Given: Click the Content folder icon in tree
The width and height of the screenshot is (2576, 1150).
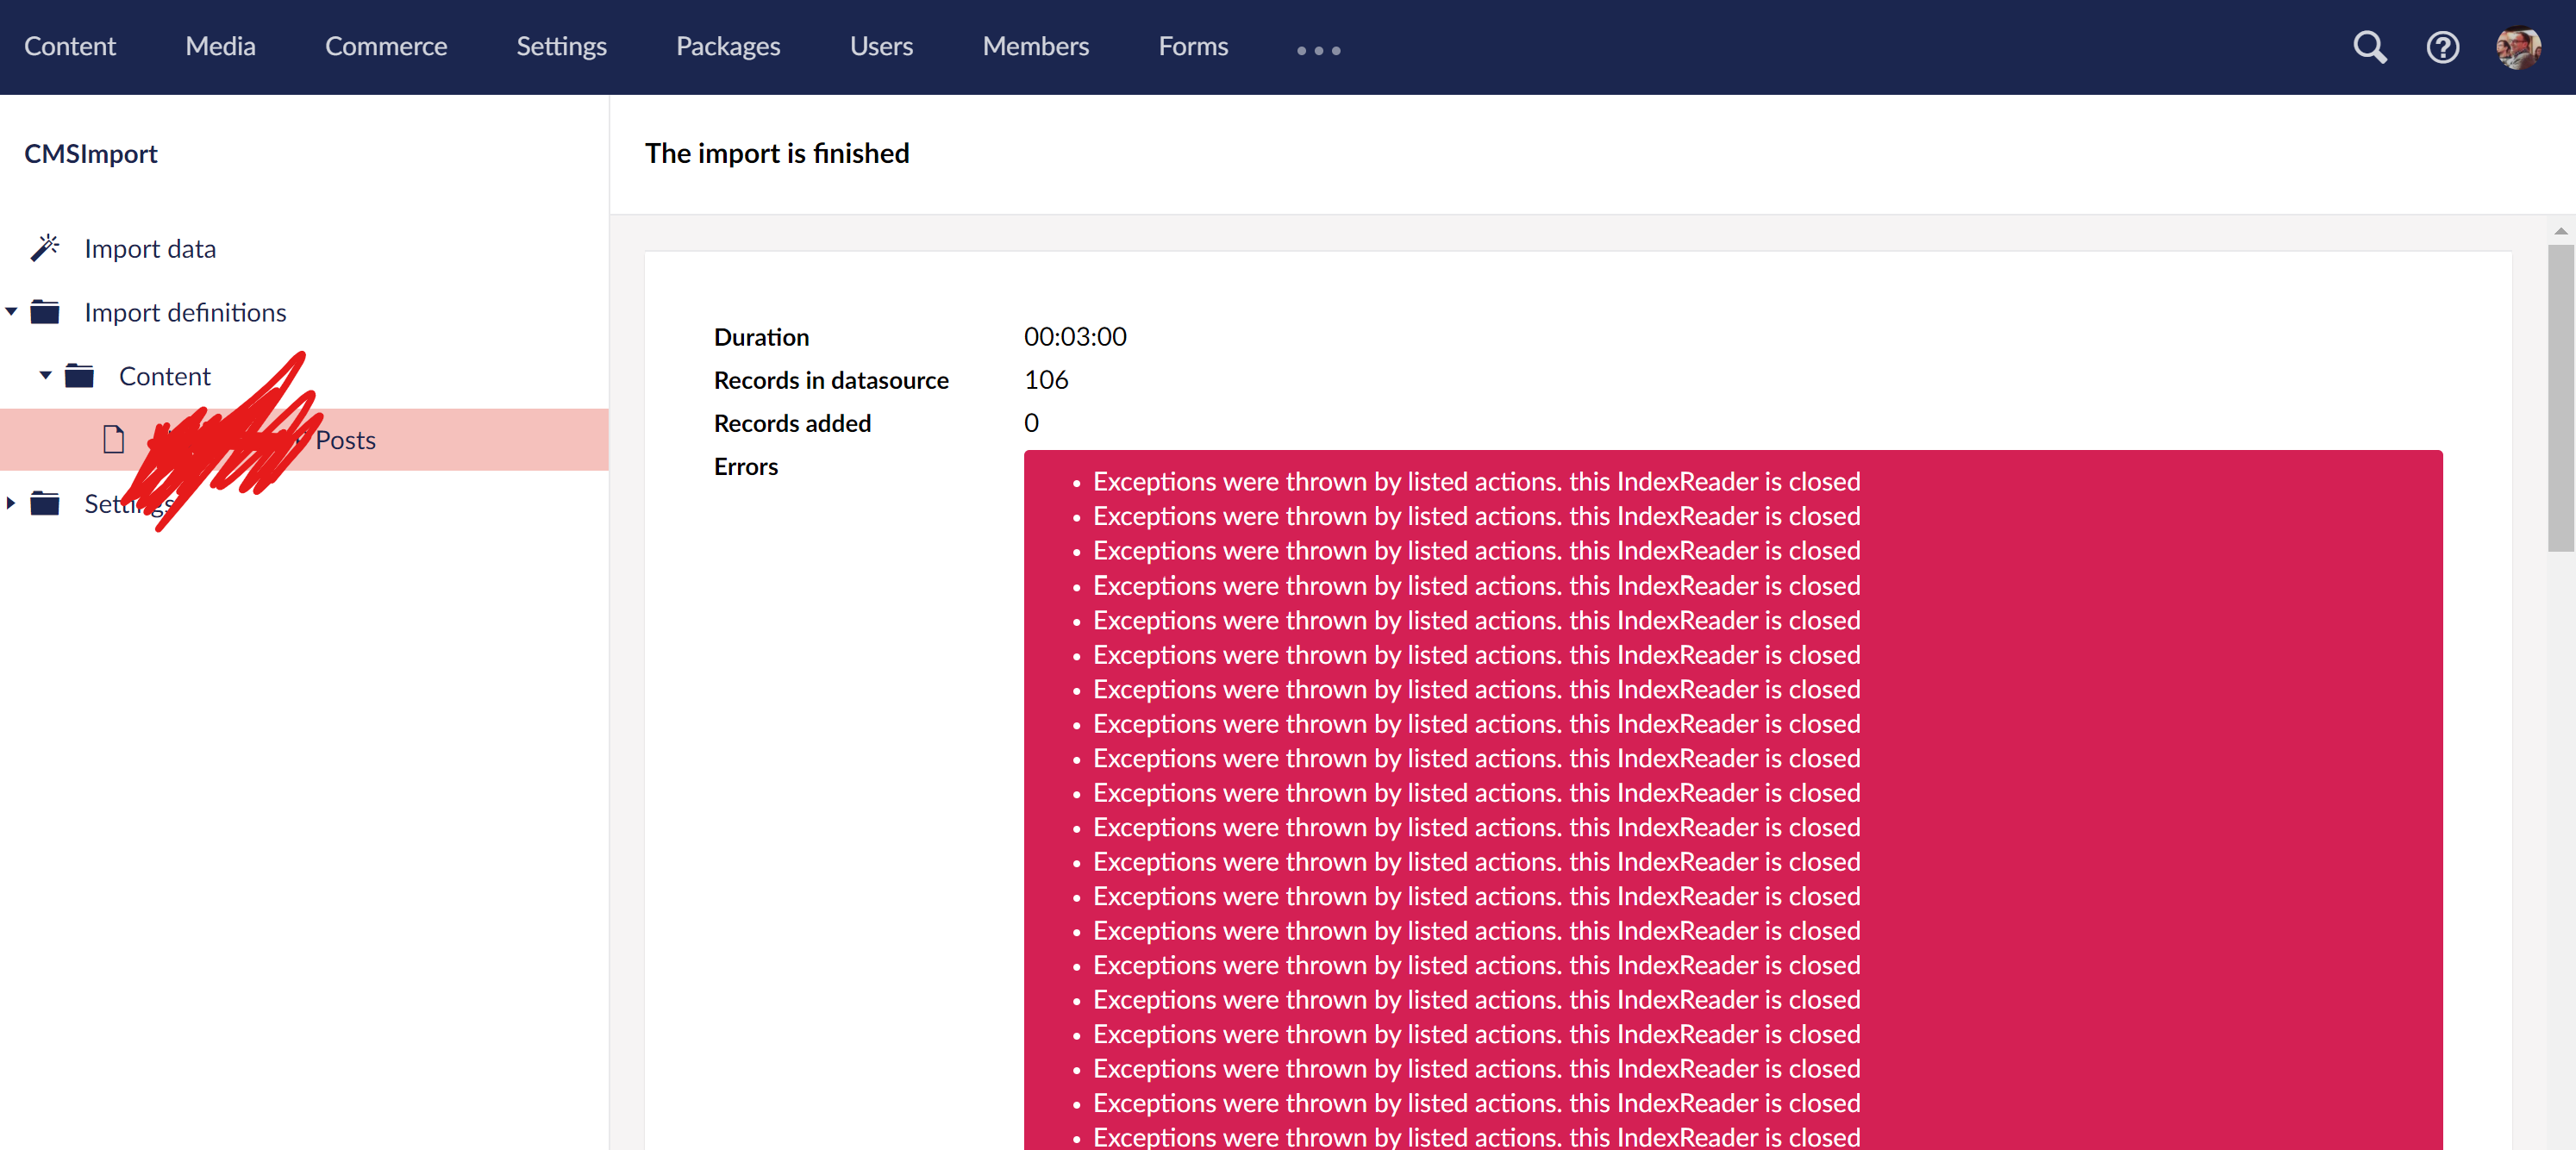Looking at the screenshot, I should coord(80,376).
